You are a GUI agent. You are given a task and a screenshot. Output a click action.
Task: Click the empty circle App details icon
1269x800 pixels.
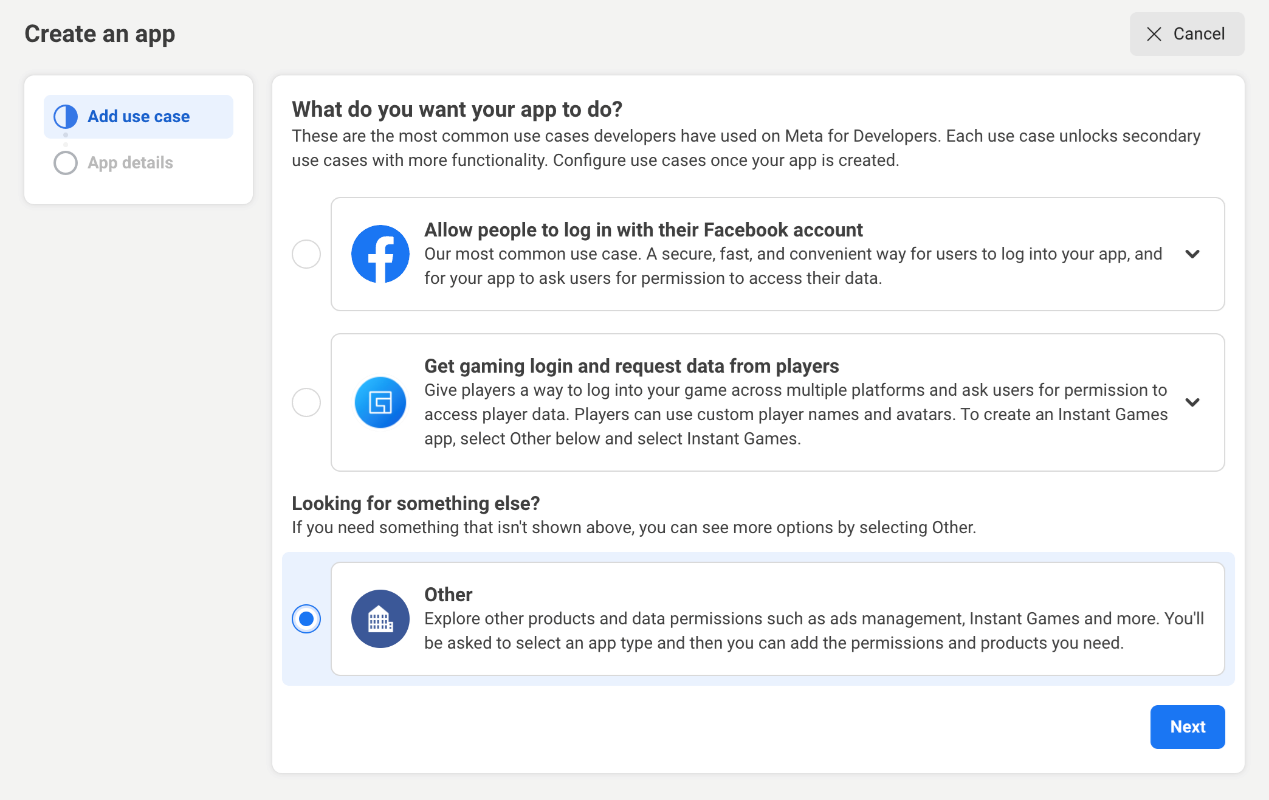pyautogui.click(x=66, y=163)
